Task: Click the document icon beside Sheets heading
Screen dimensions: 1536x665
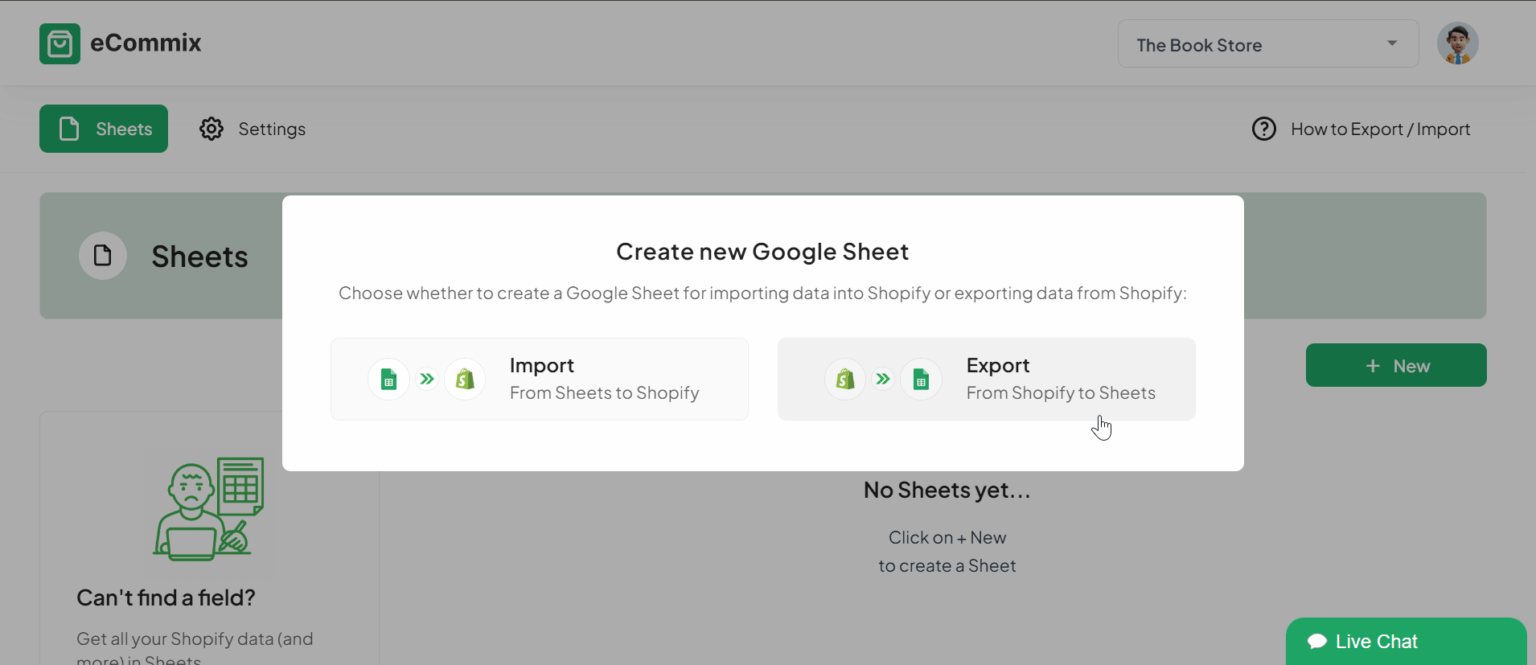Action: [103, 256]
